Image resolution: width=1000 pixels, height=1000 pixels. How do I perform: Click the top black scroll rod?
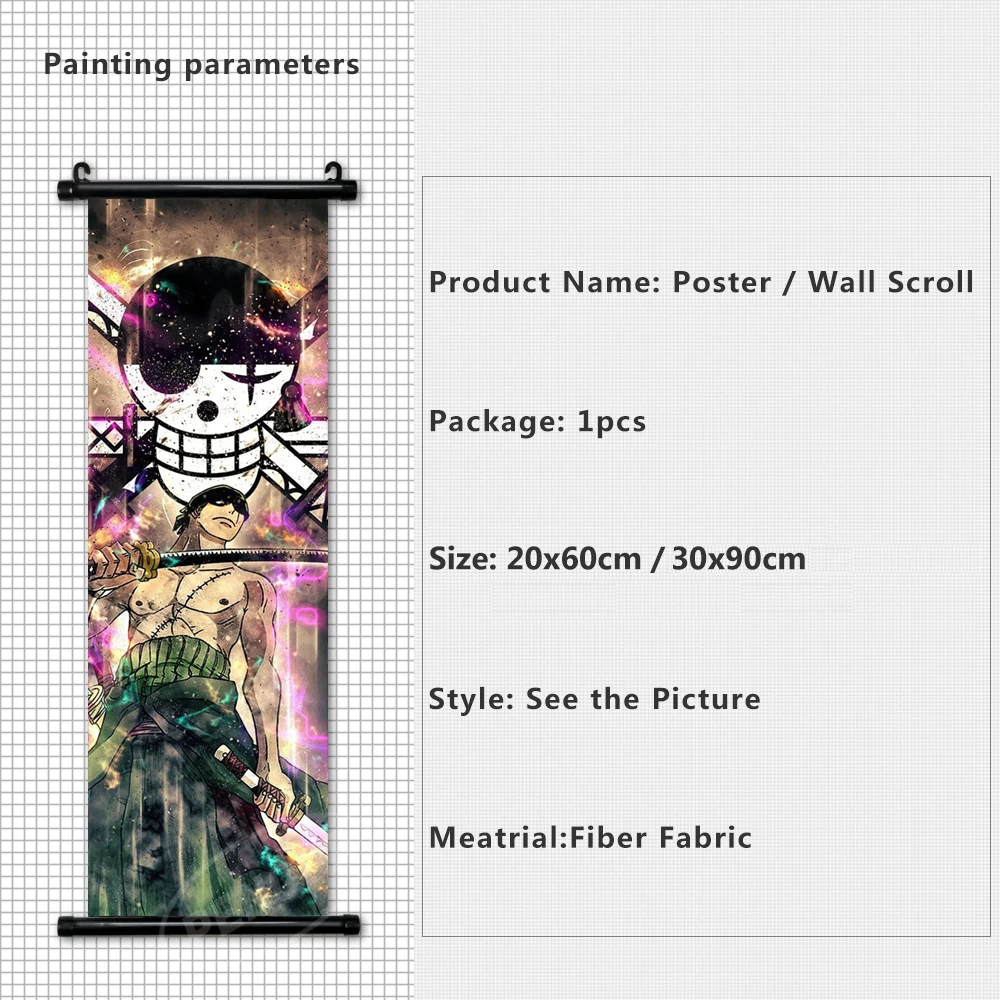point(208,190)
